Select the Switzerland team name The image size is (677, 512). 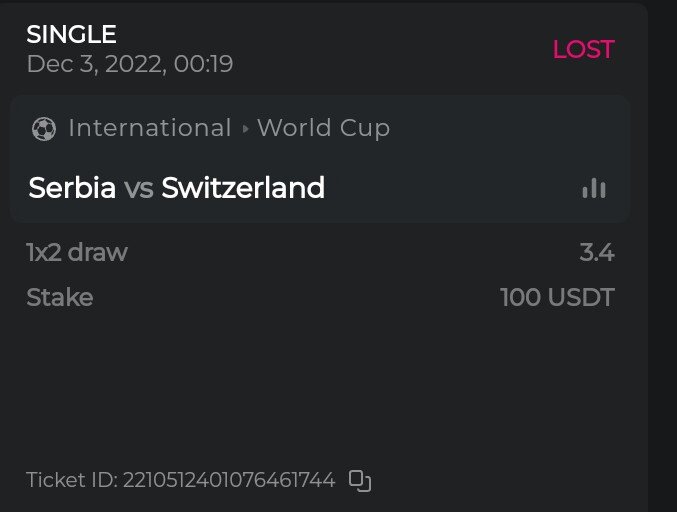243,188
